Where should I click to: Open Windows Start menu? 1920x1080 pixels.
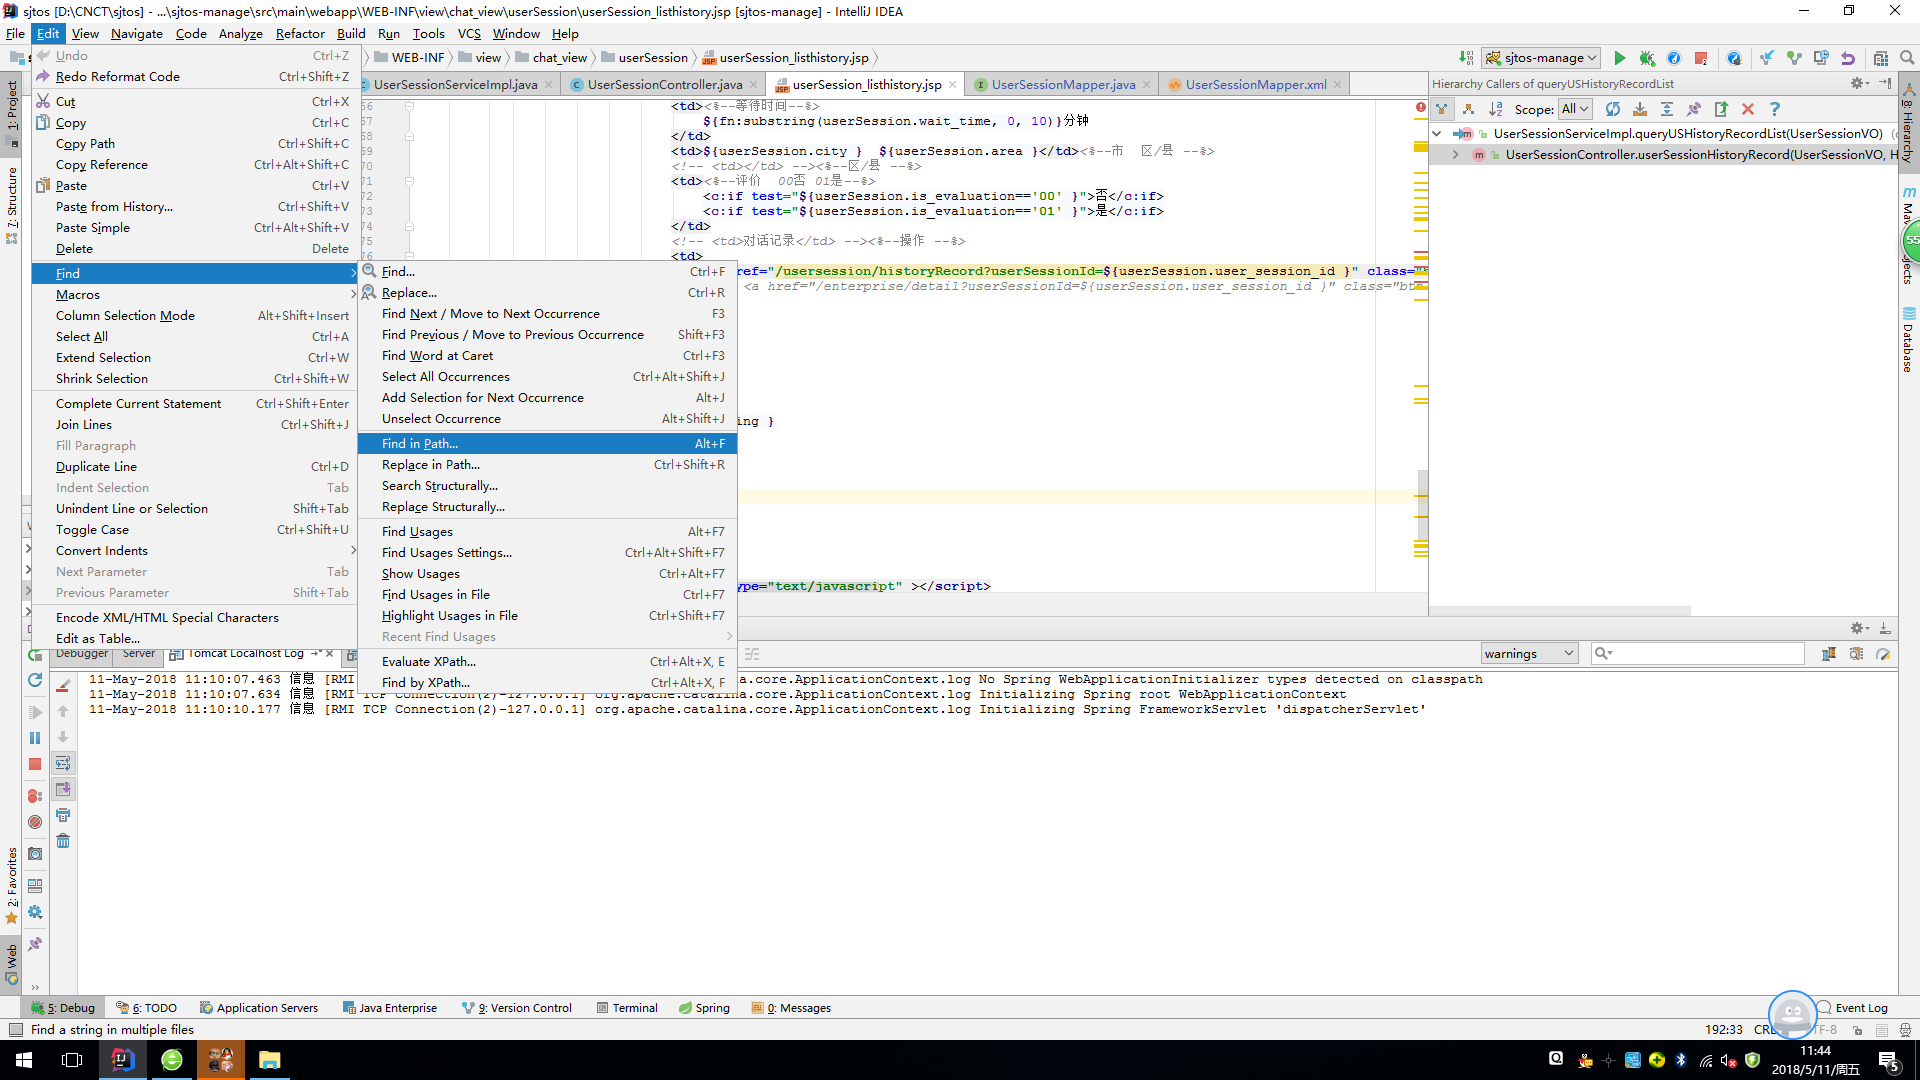point(24,1060)
